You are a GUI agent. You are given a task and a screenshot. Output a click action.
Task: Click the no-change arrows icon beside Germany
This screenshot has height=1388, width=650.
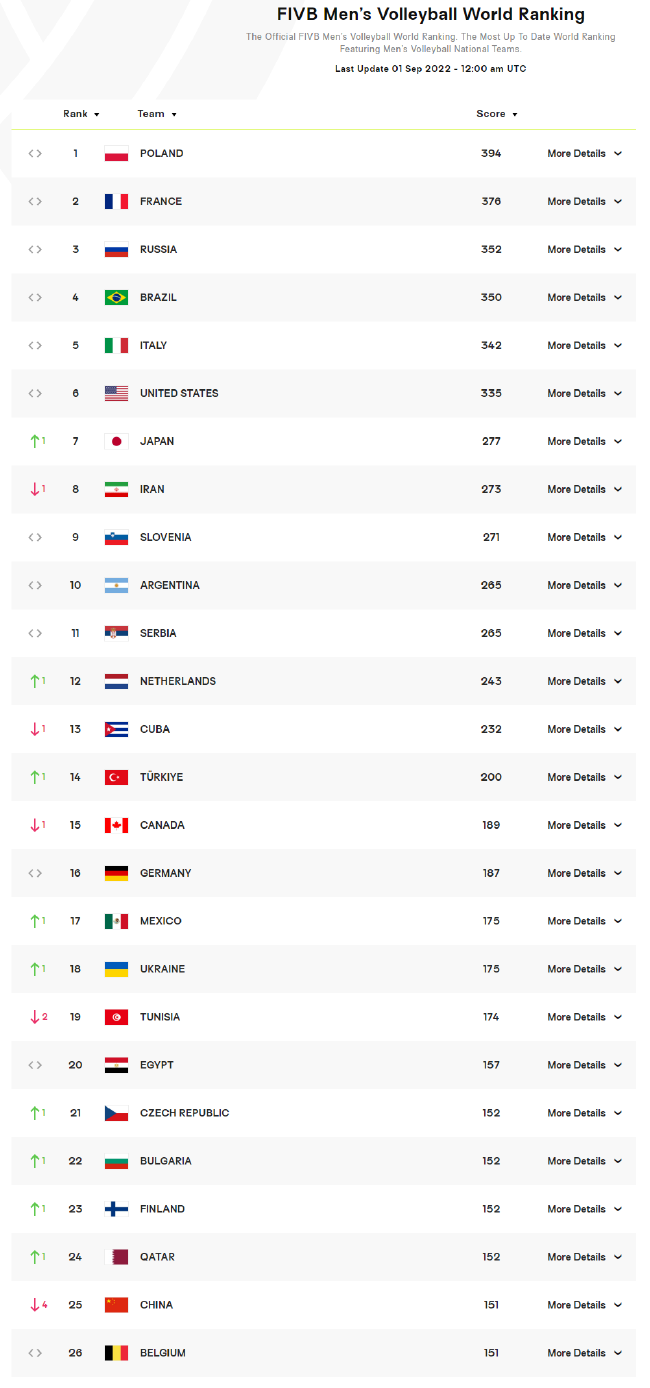[x=35, y=874]
